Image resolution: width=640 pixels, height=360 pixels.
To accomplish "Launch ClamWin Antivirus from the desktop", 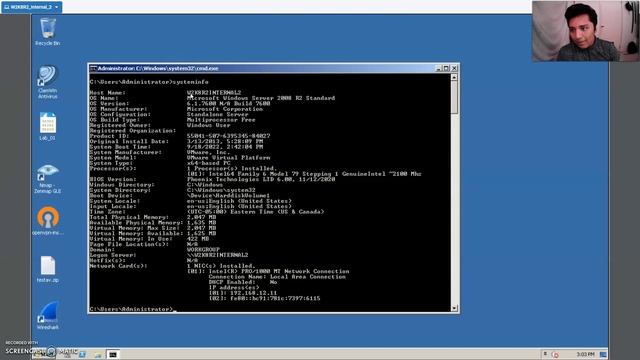I will tap(48, 82).
